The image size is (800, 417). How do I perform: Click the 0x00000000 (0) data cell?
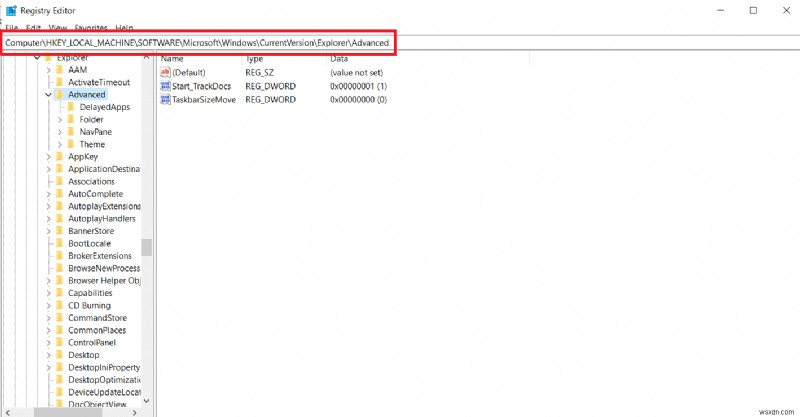coord(359,100)
